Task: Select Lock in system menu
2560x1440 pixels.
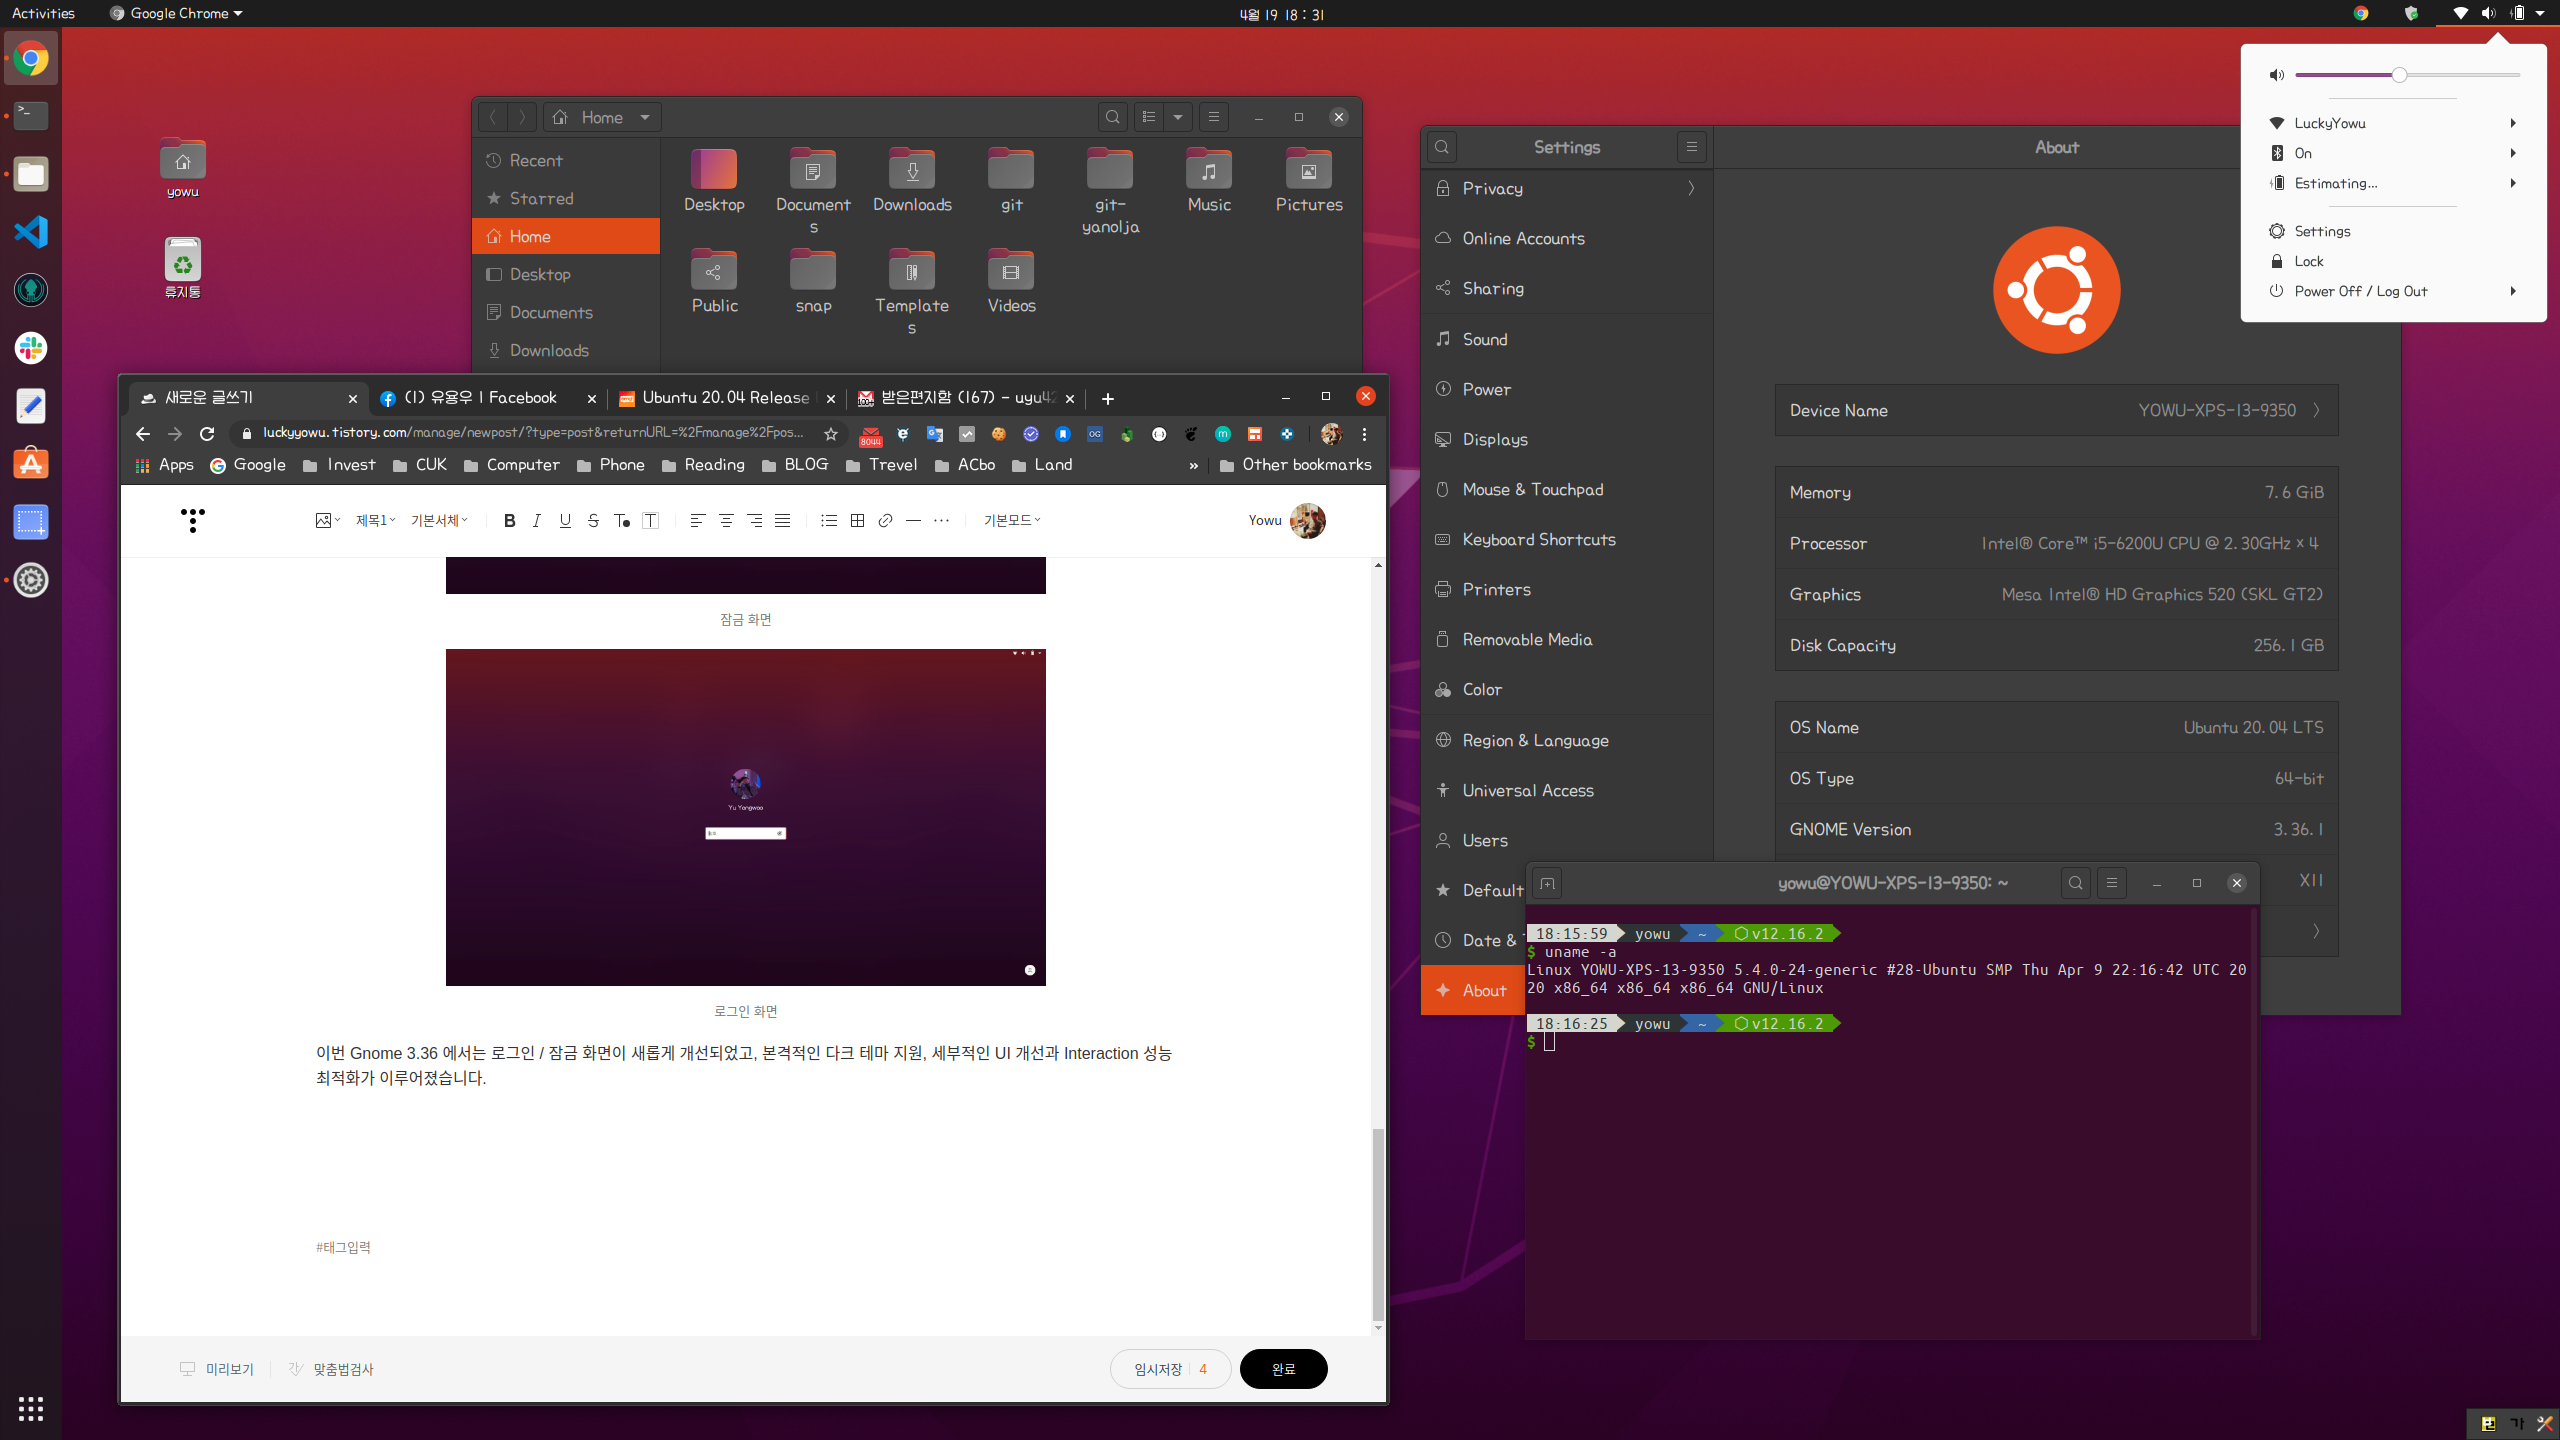Action: (2308, 261)
